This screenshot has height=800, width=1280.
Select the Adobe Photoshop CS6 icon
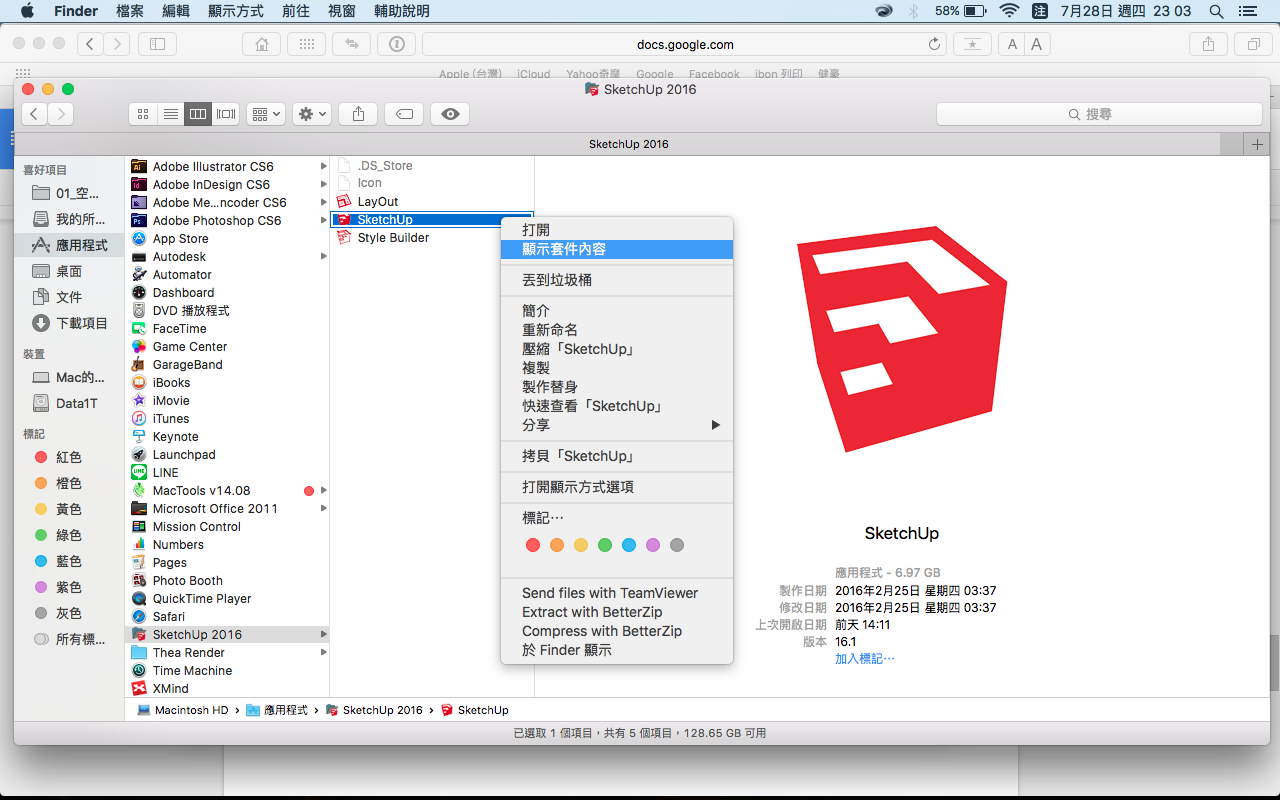(139, 221)
